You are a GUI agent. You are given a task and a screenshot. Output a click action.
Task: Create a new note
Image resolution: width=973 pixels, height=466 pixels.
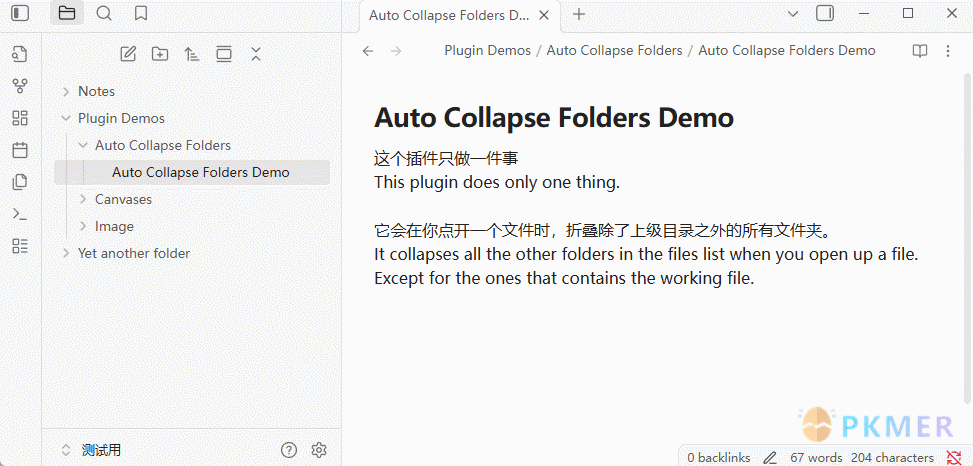tap(128, 54)
